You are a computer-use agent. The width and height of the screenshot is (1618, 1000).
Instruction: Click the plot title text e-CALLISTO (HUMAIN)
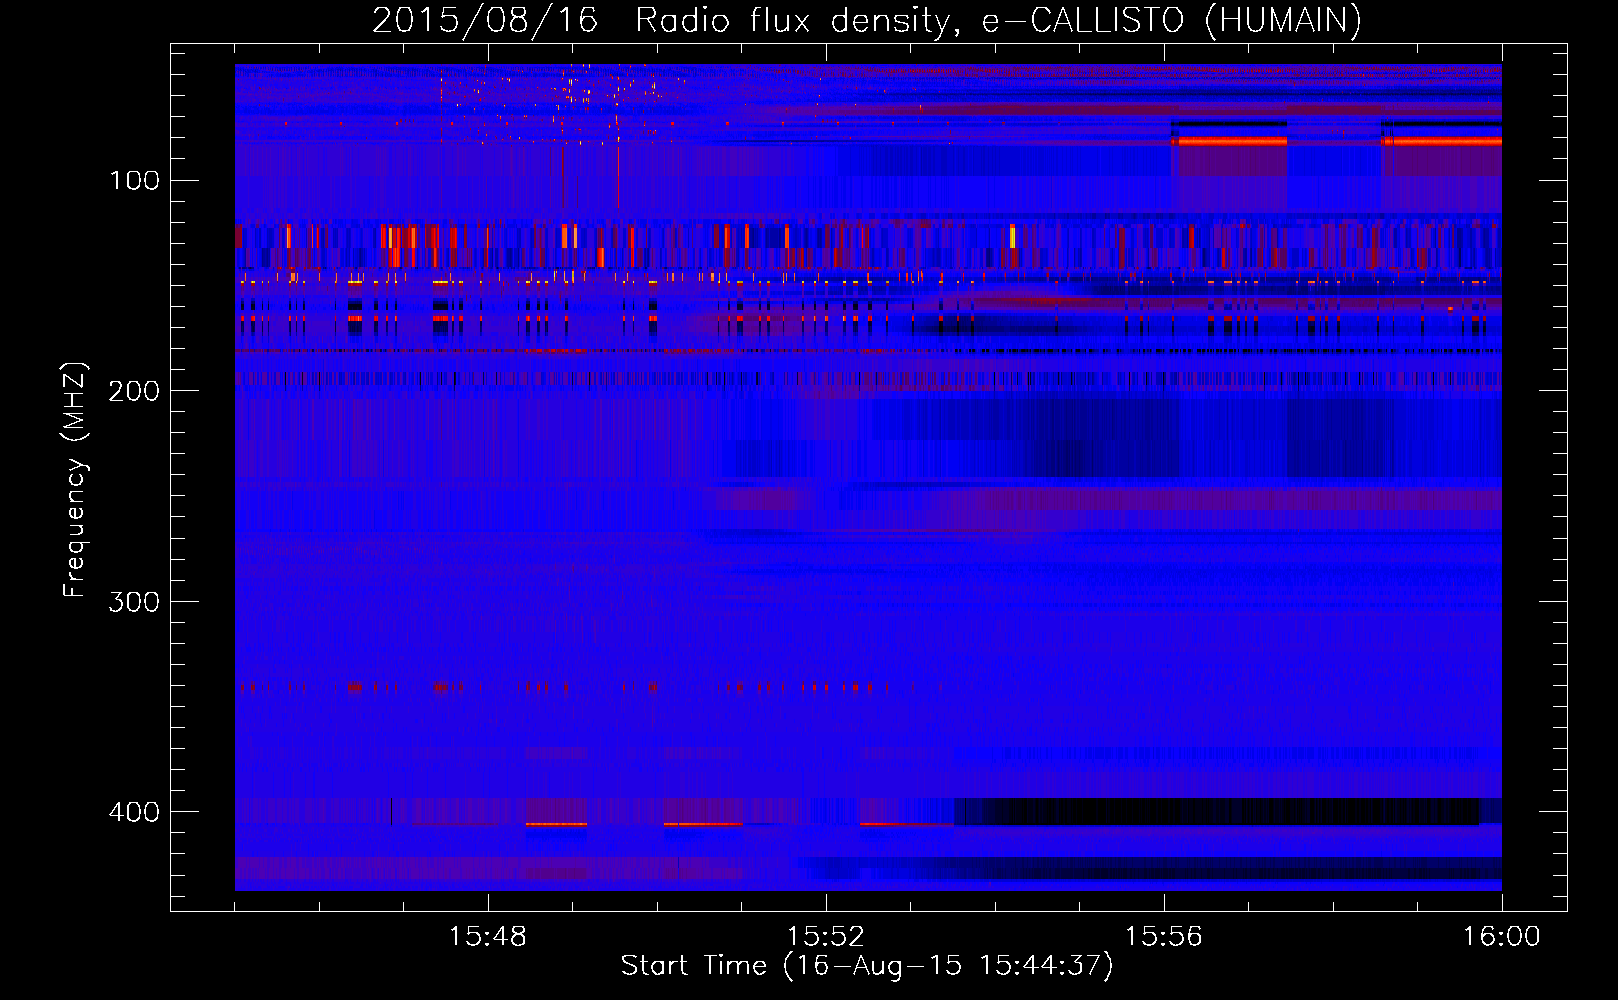point(1172,20)
